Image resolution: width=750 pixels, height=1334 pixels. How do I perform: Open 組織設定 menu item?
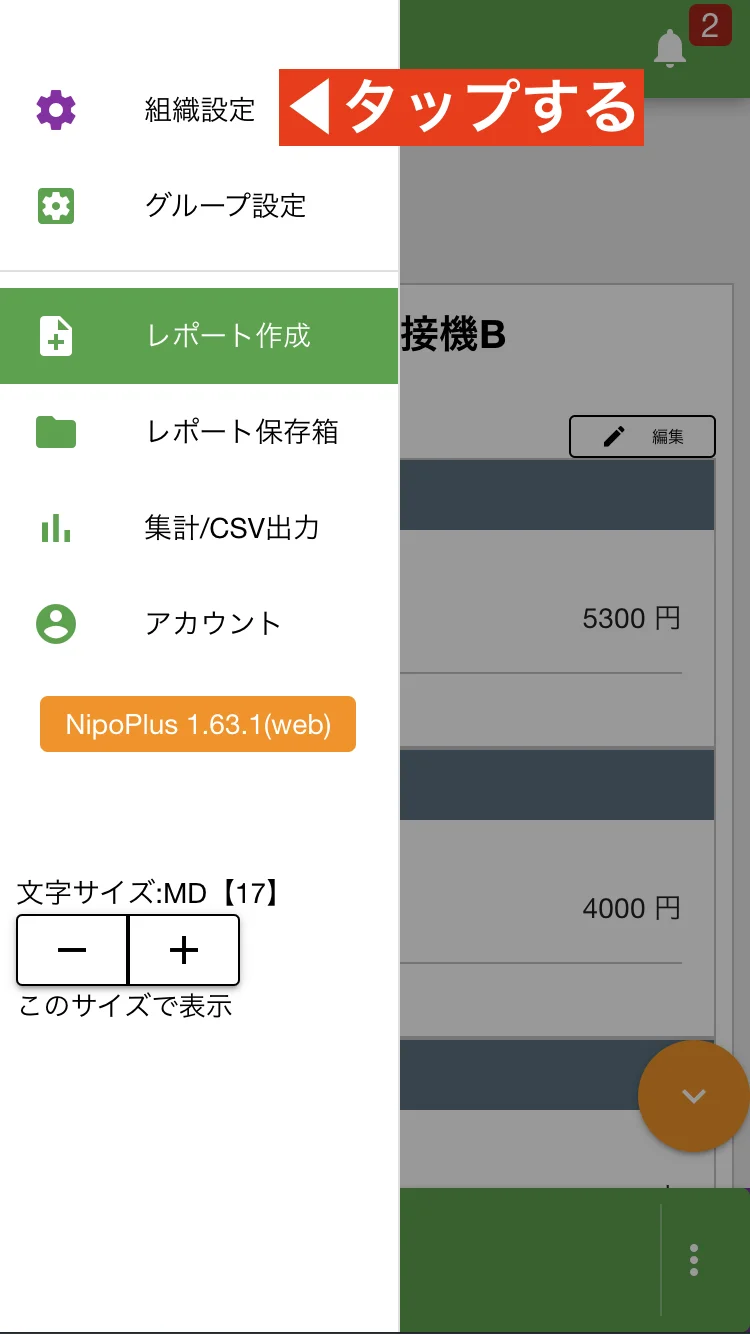pos(200,109)
